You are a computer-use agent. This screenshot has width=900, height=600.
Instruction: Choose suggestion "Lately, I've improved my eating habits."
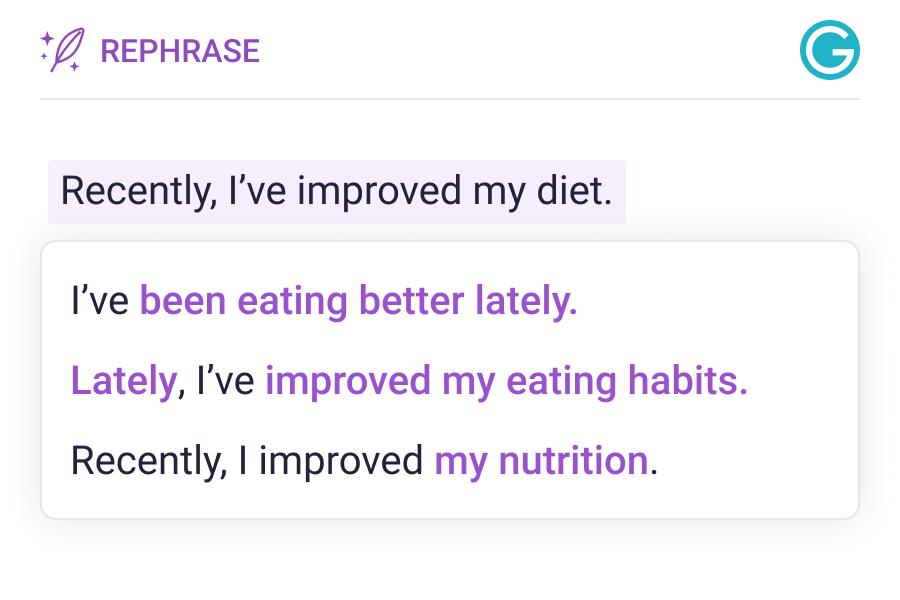click(409, 381)
